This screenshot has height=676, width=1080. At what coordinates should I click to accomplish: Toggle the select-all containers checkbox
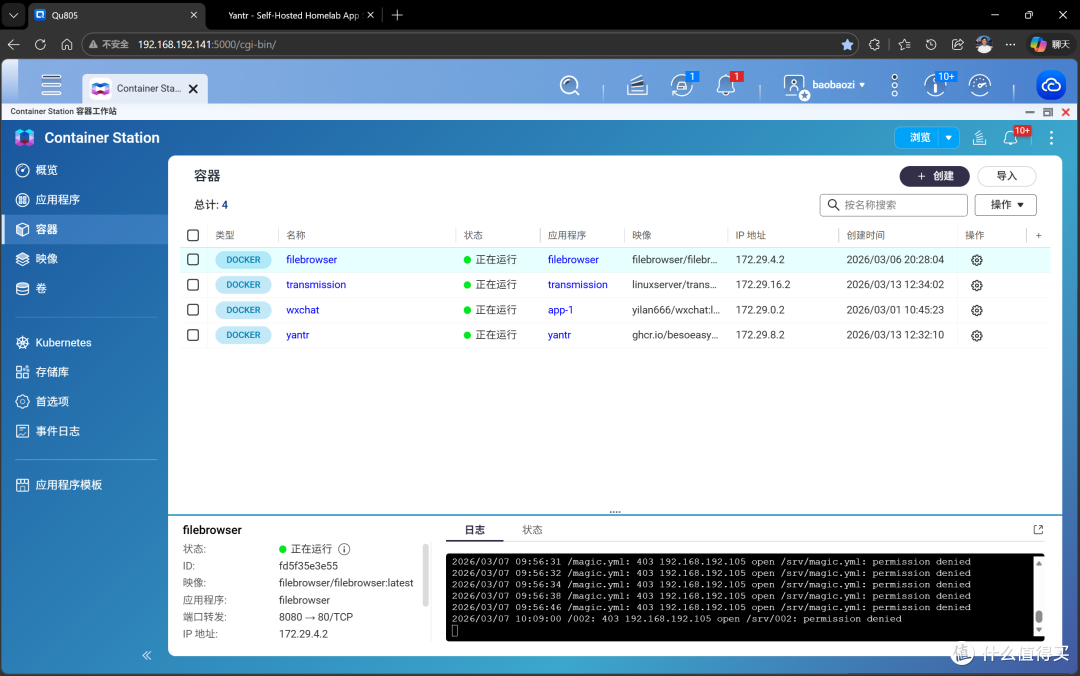(193, 236)
